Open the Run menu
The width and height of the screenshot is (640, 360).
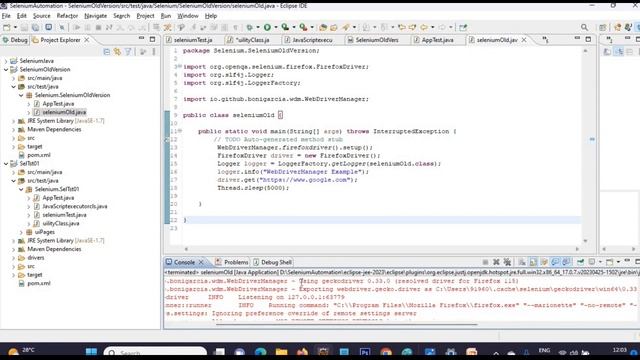tap(166, 16)
